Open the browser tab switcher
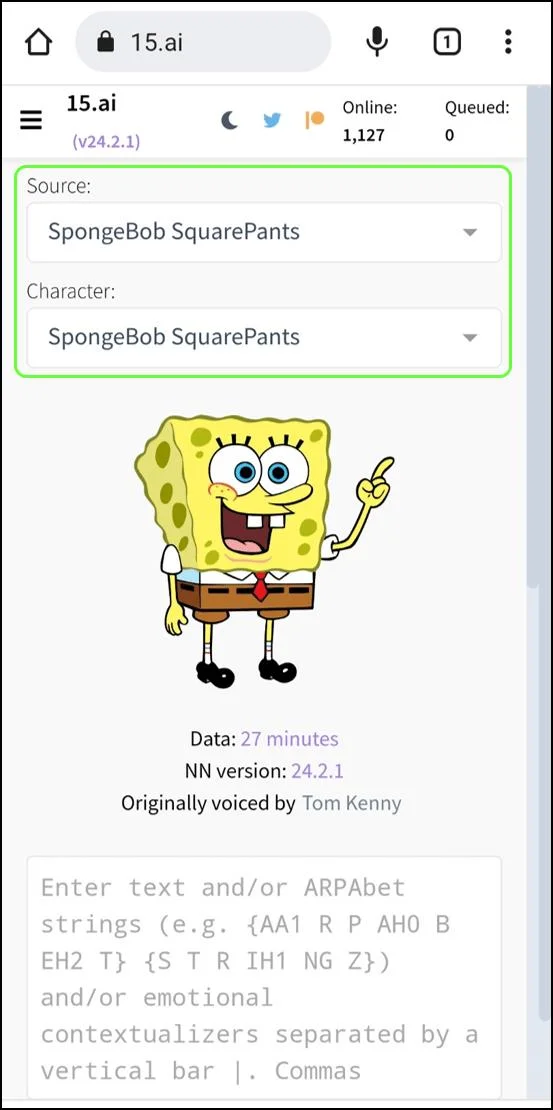Image resolution: width=553 pixels, height=1110 pixels. click(446, 42)
